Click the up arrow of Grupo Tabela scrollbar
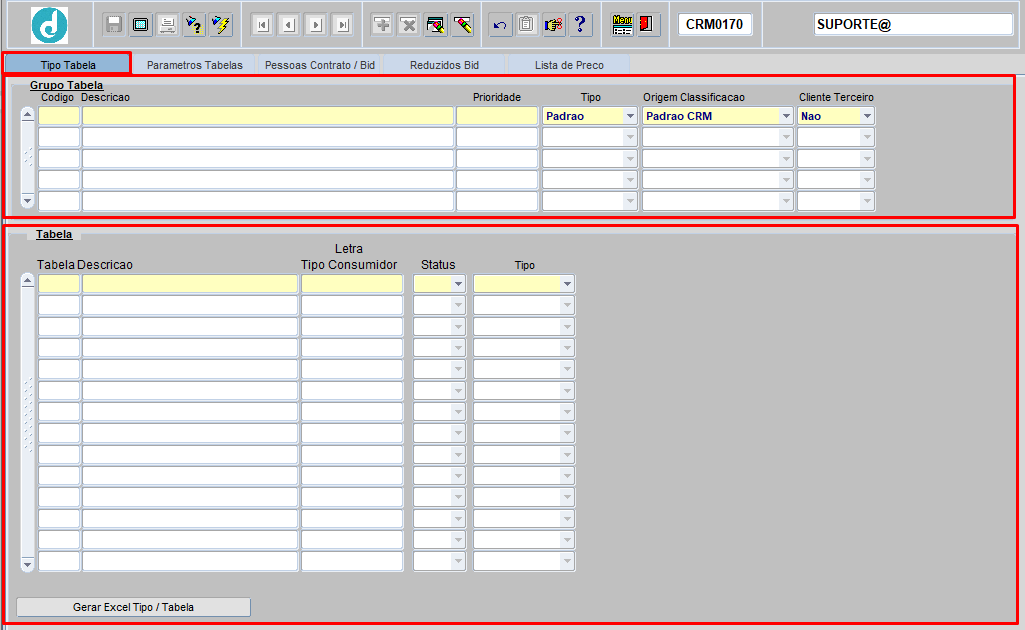The height and width of the screenshot is (630, 1025). (27, 114)
